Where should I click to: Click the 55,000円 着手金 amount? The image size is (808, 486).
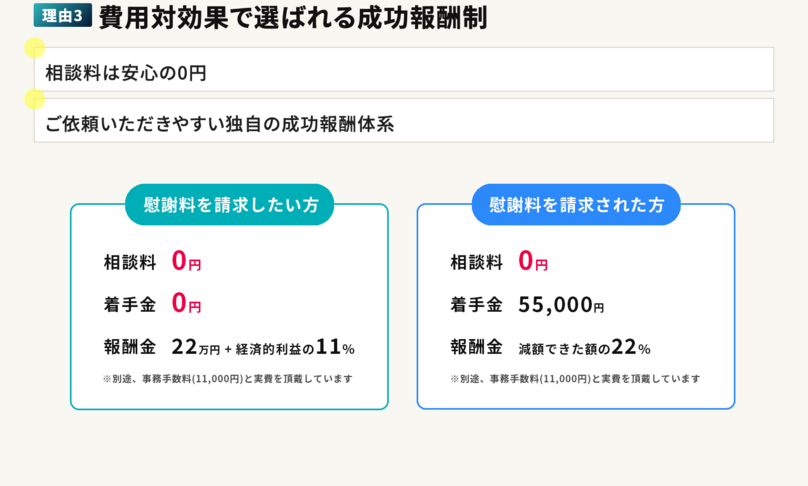tap(561, 306)
